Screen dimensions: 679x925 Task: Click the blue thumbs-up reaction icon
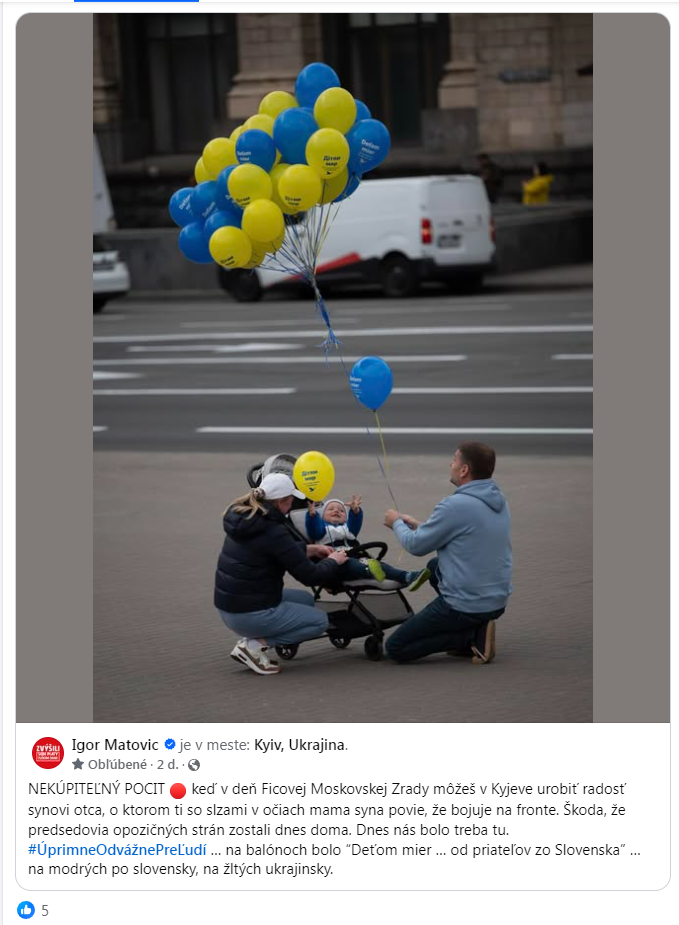[25, 910]
